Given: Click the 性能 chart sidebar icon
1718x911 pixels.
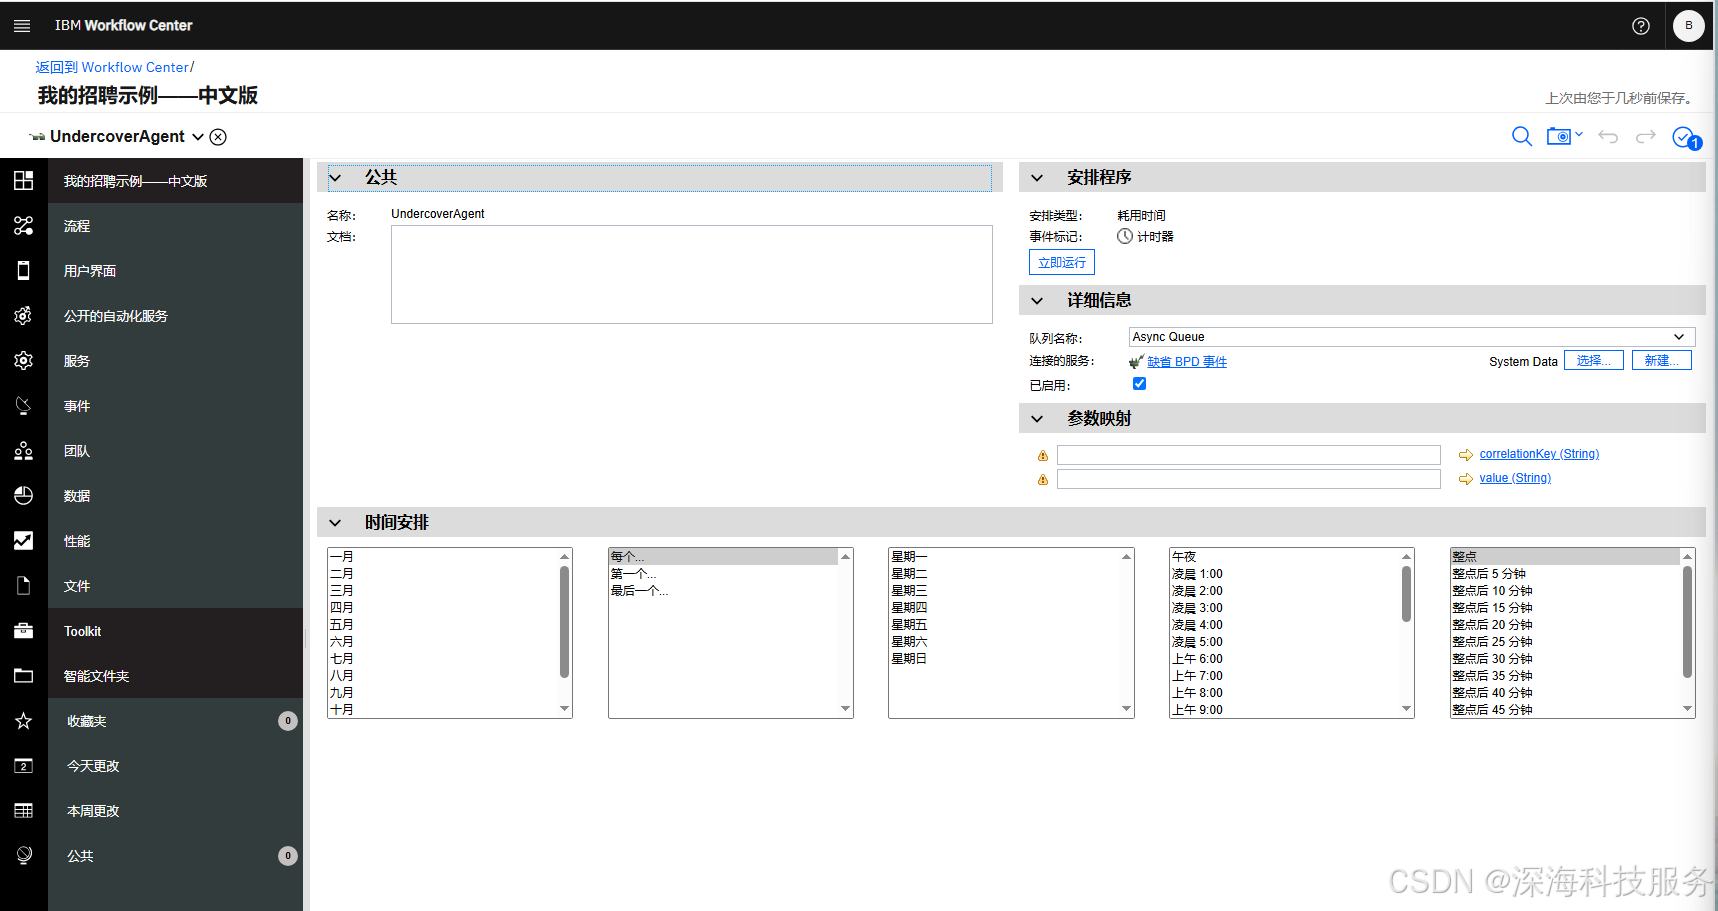Looking at the screenshot, I should (x=24, y=541).
